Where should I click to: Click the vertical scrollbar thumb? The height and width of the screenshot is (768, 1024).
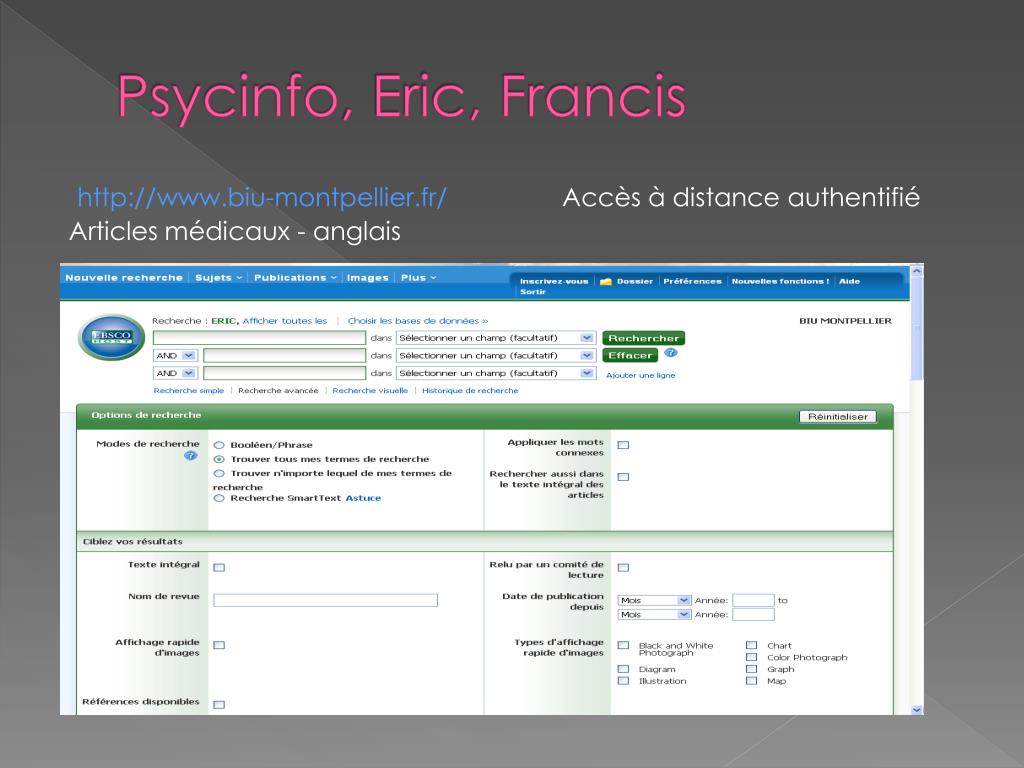[x=917, y=328]
